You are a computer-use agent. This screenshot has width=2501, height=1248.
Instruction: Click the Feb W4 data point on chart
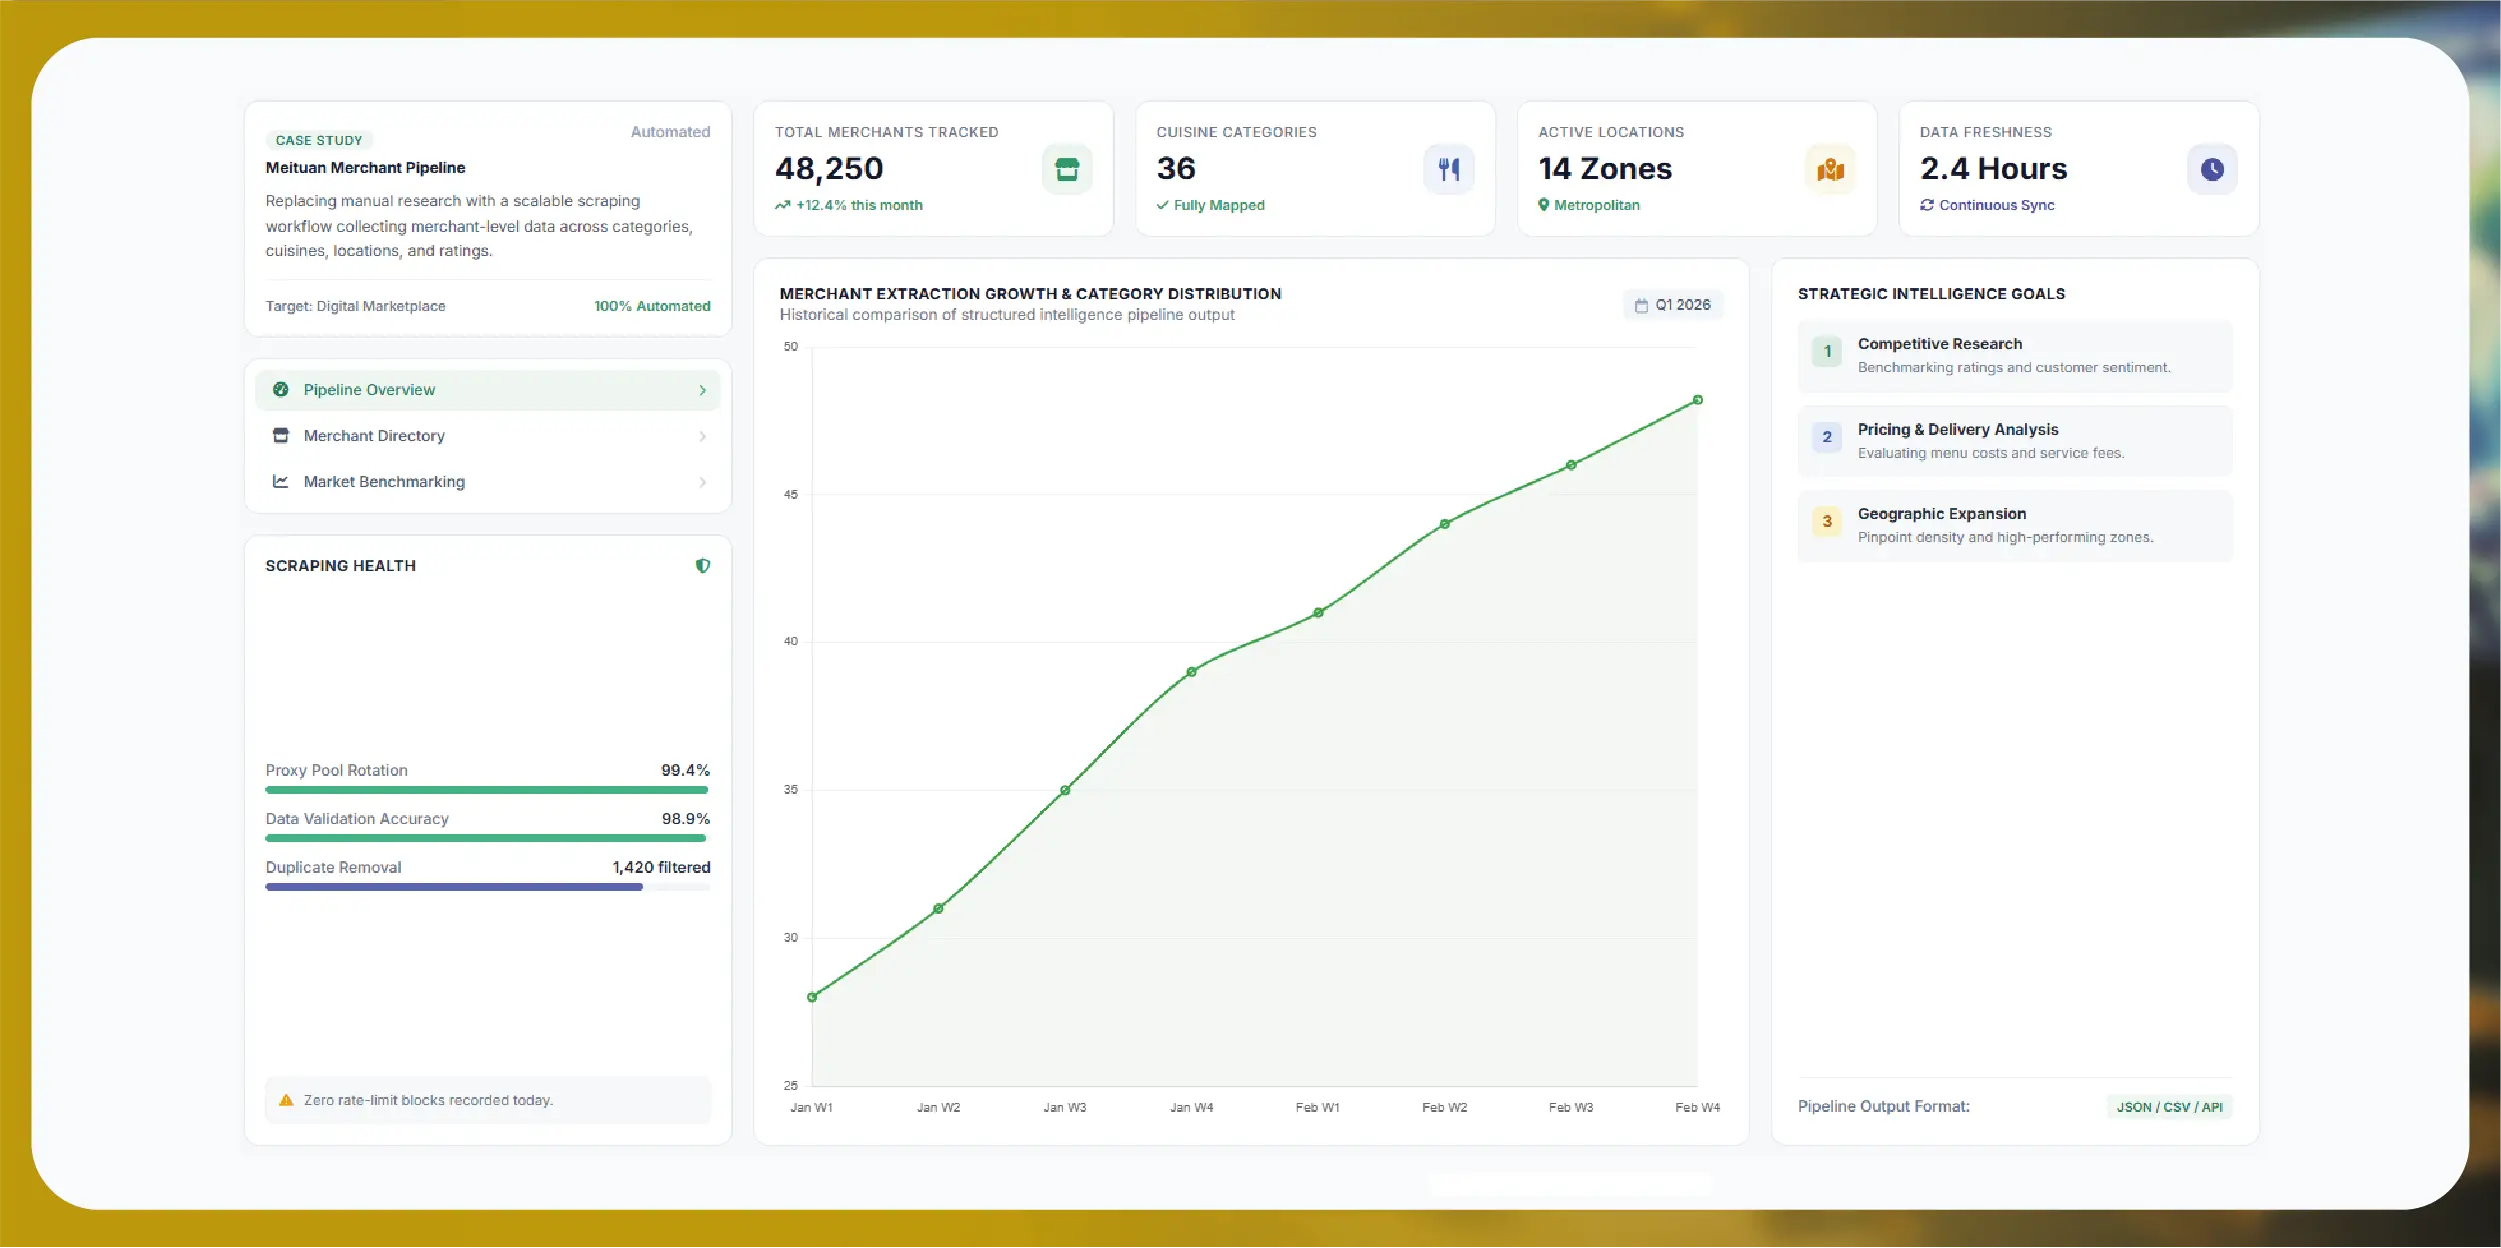[x=1698, y=400]
